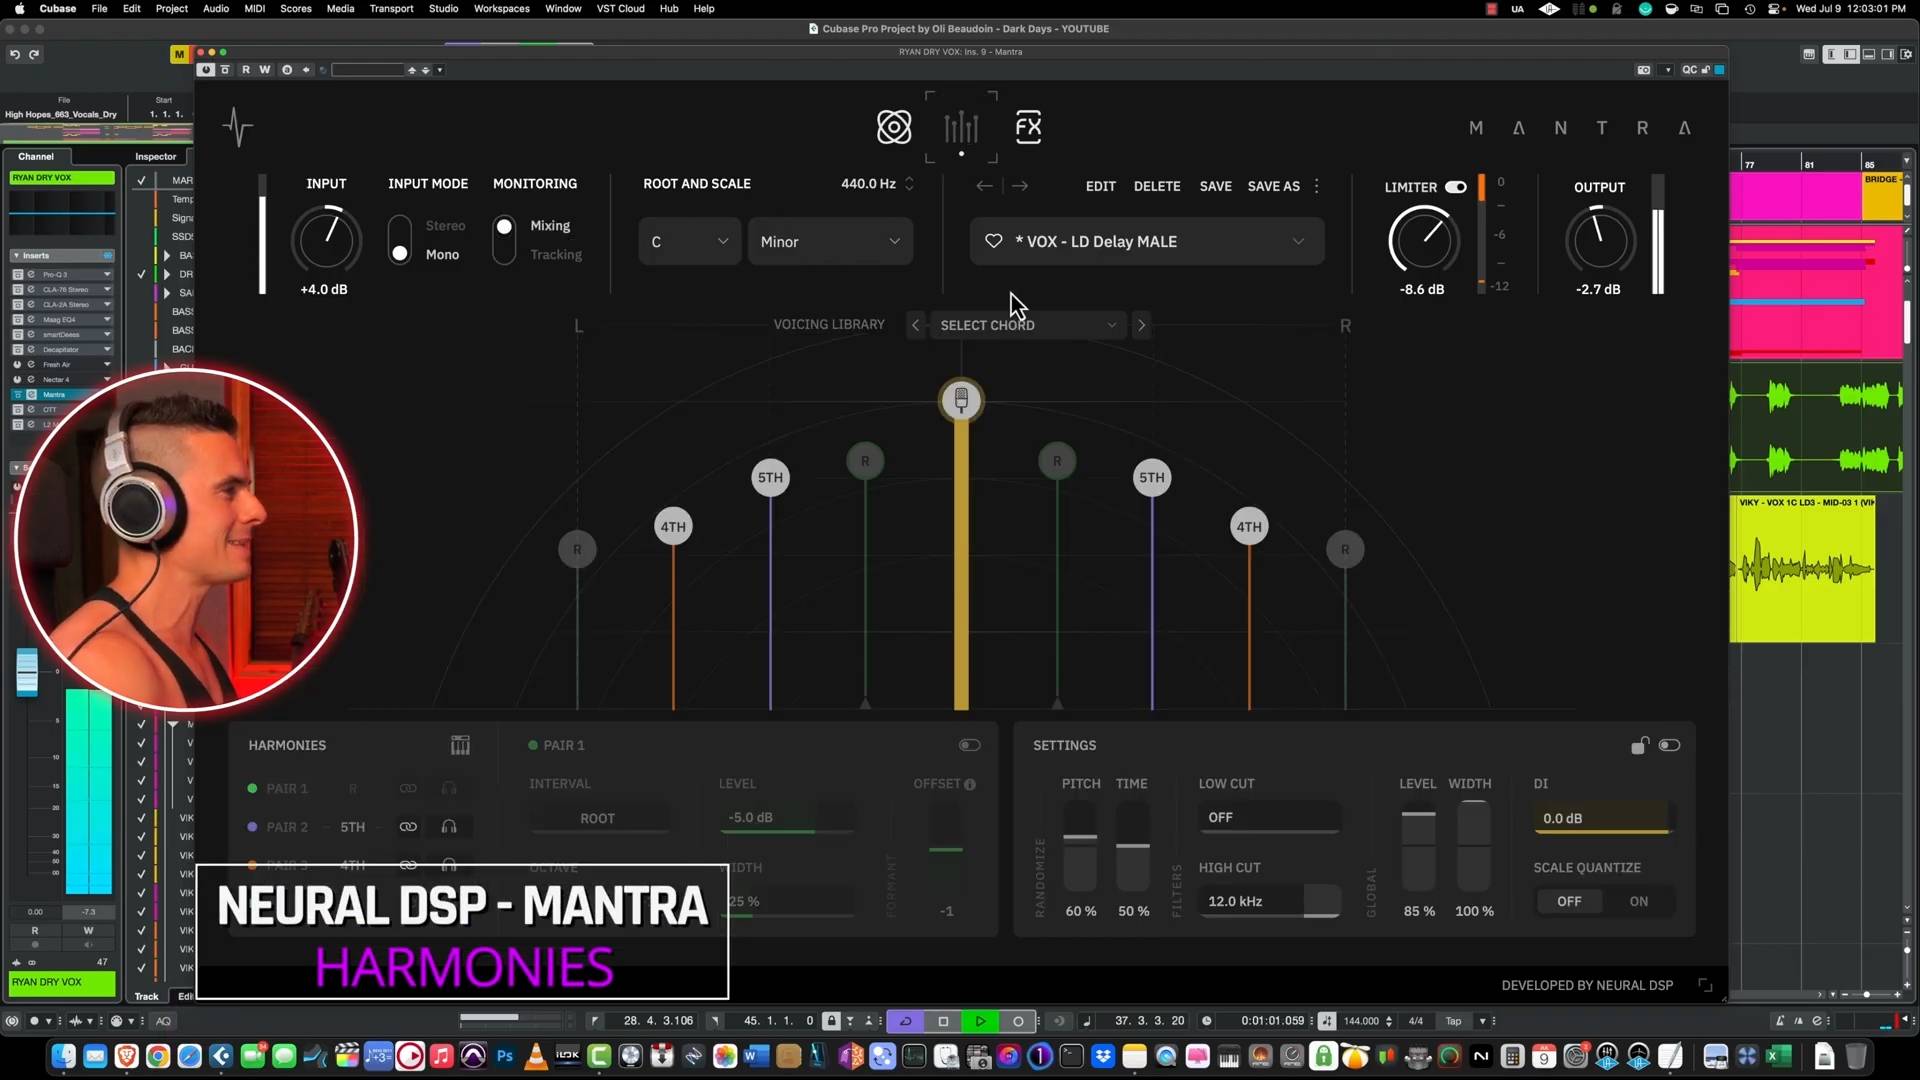Click the Cubase transport play button
This screenshot has width=1920, height=1080.
[980, 1021]
